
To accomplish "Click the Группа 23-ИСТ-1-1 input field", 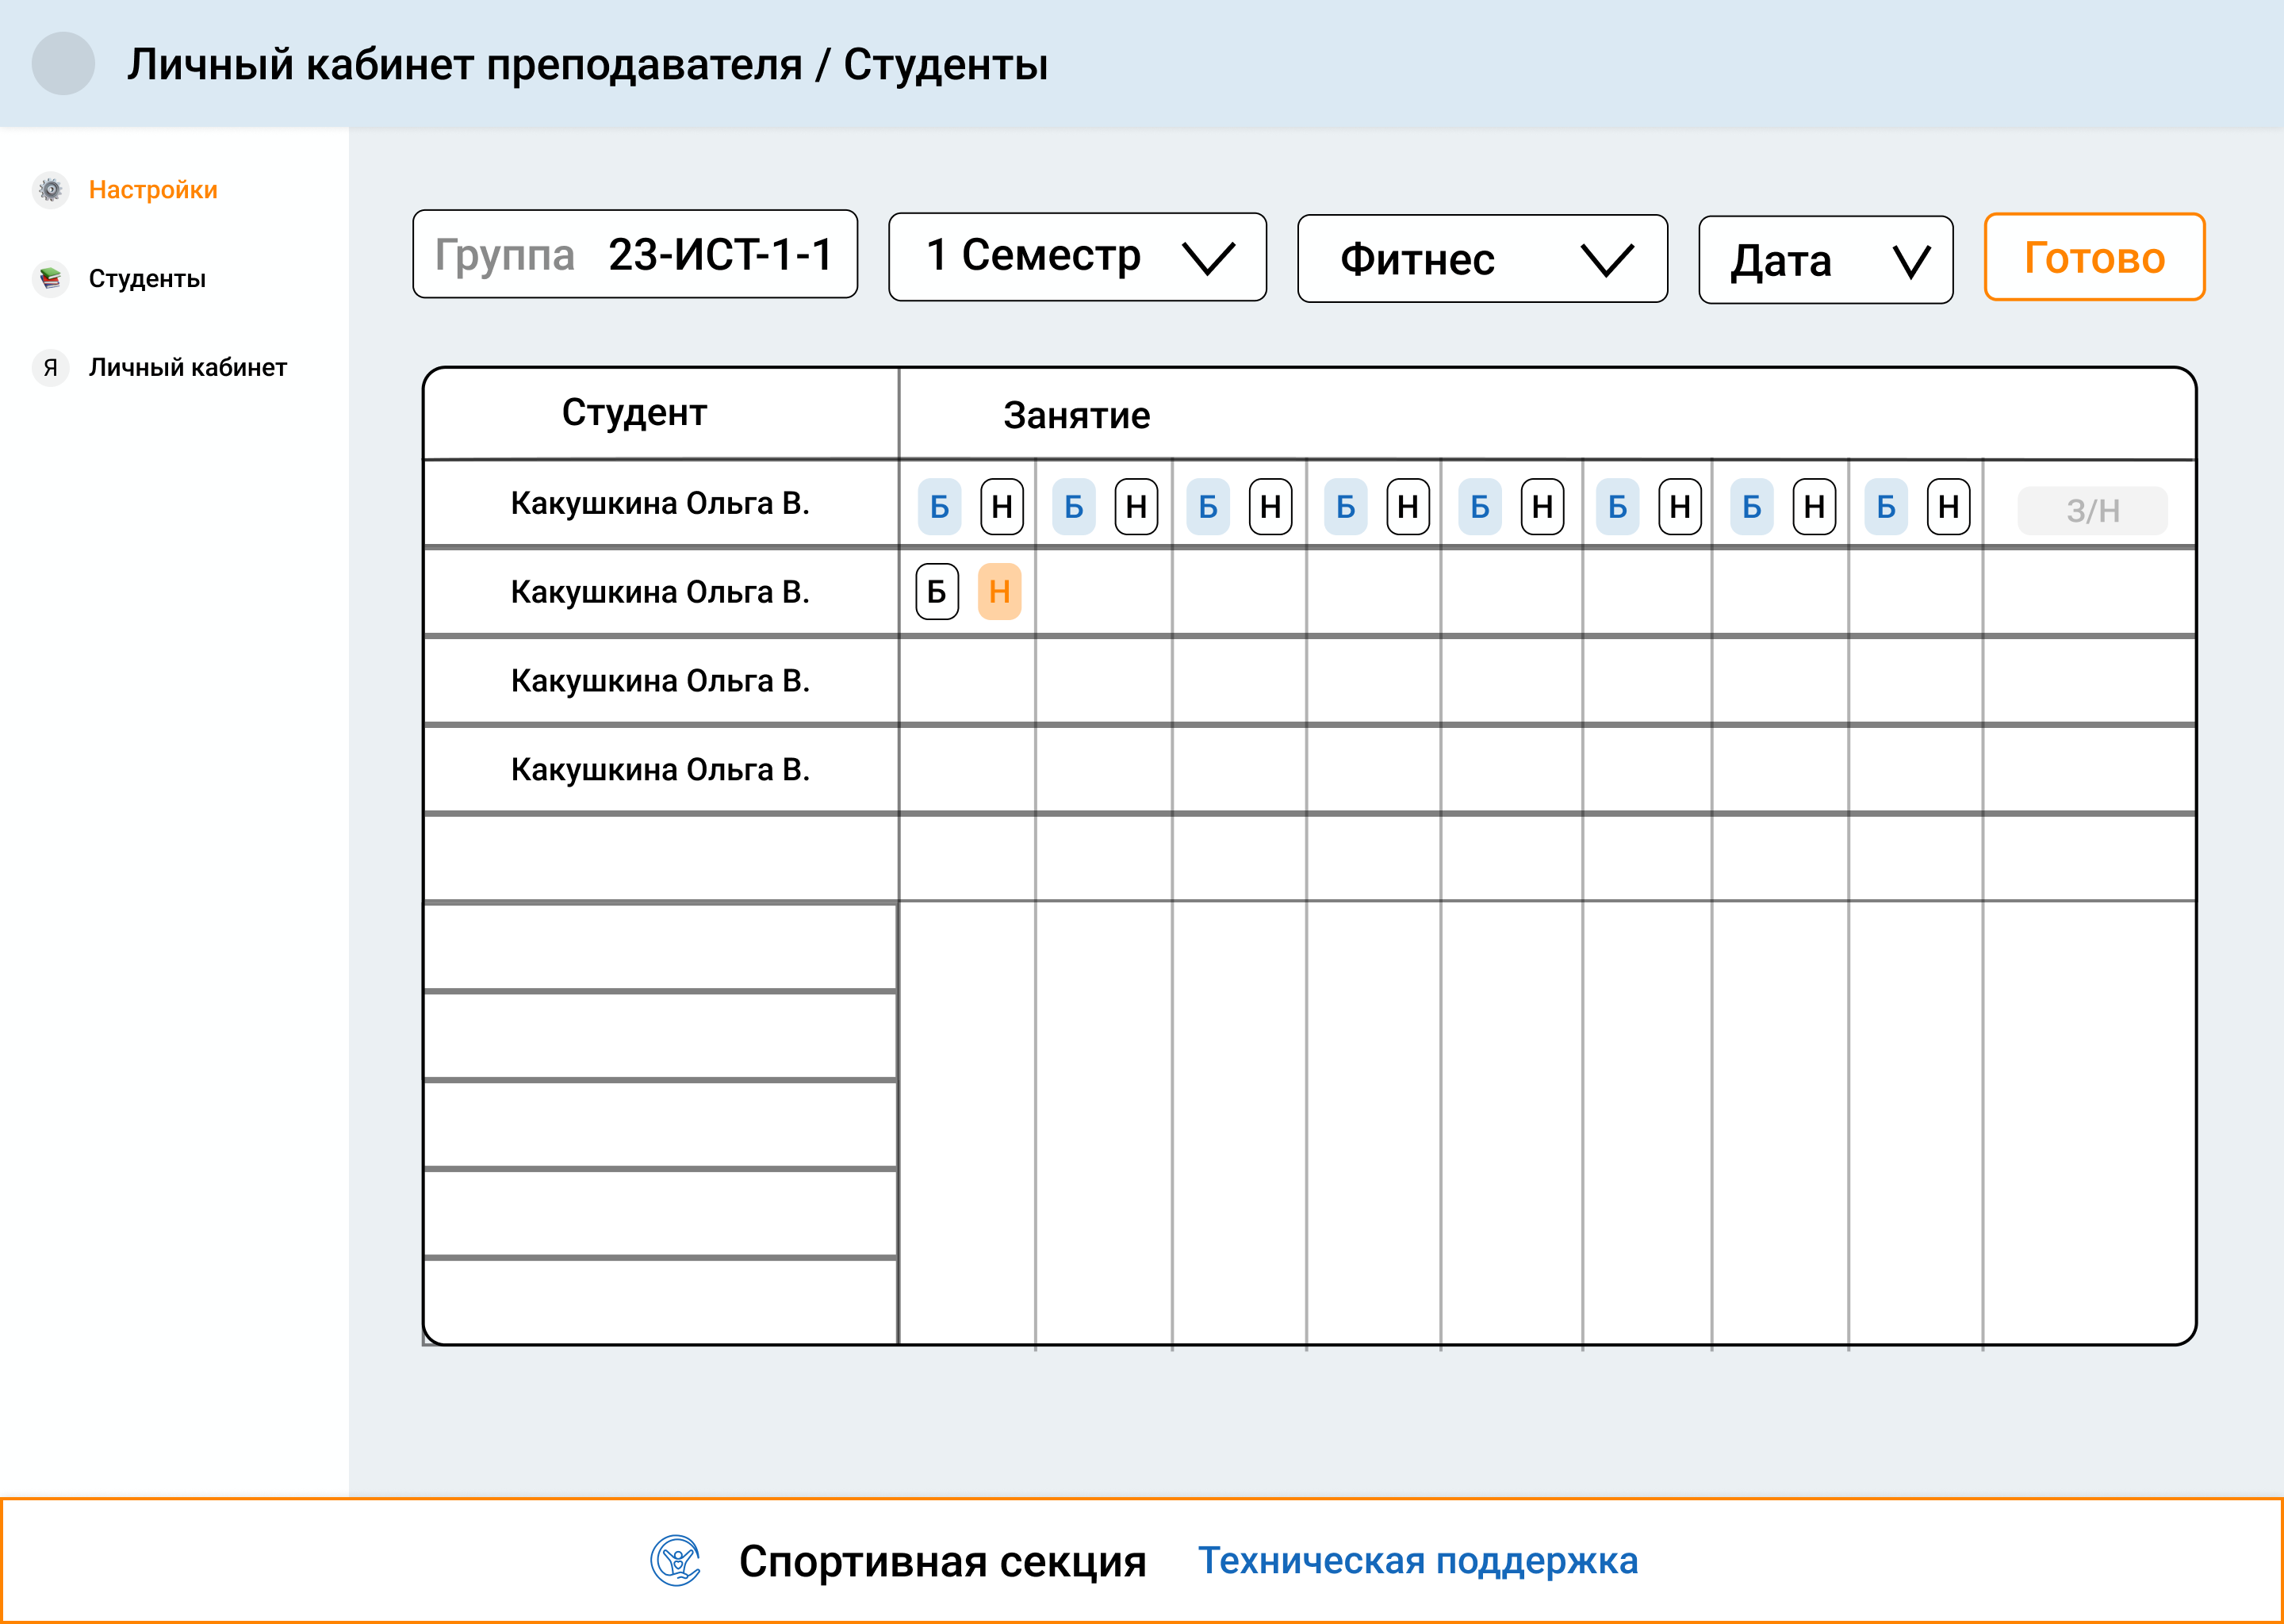I will click(635, 254).
